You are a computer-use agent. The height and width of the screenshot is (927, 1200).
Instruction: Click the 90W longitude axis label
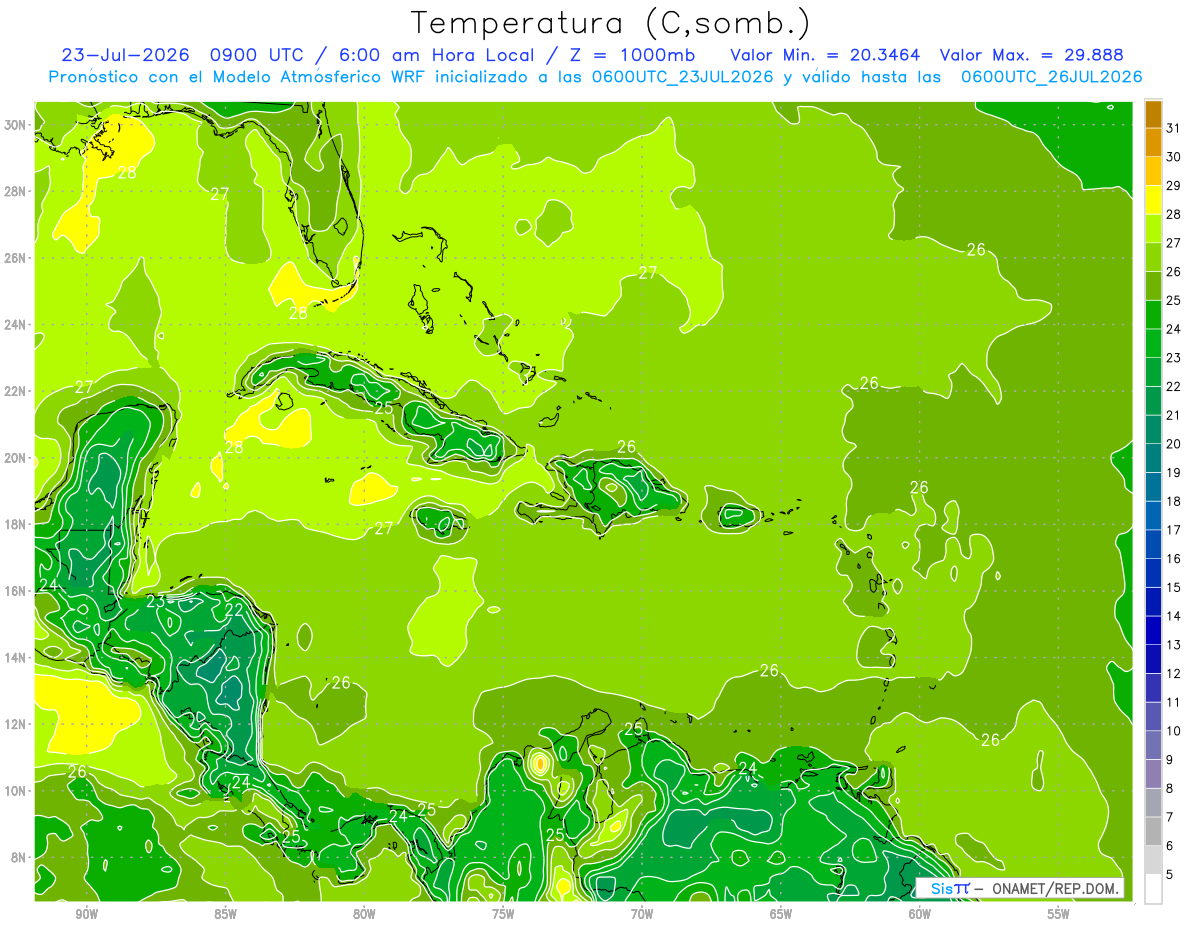click(x=86, y=914)
